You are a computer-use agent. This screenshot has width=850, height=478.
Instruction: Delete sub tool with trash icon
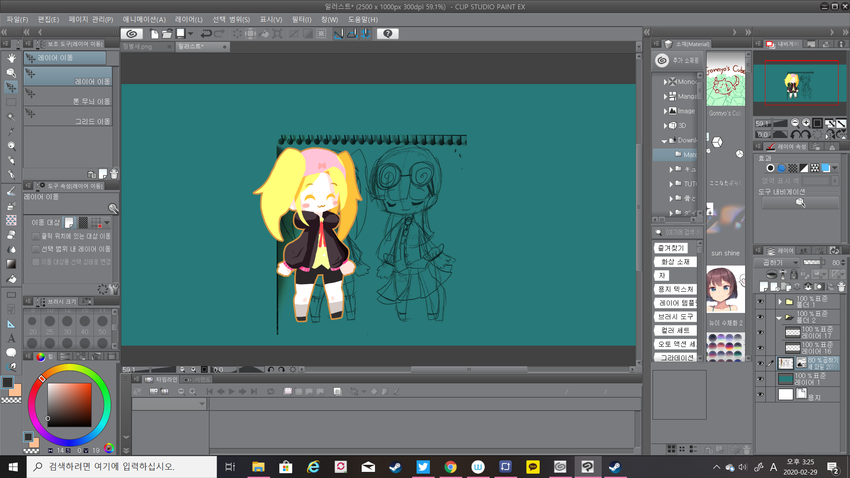tap(114, 174)
